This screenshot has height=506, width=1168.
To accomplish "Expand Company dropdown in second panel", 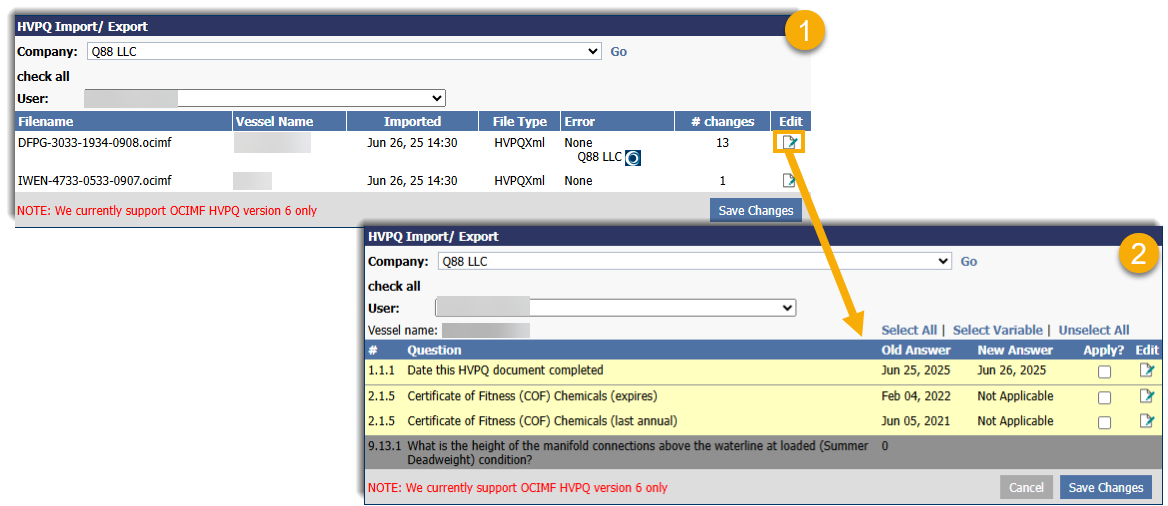I will point(693,261).
